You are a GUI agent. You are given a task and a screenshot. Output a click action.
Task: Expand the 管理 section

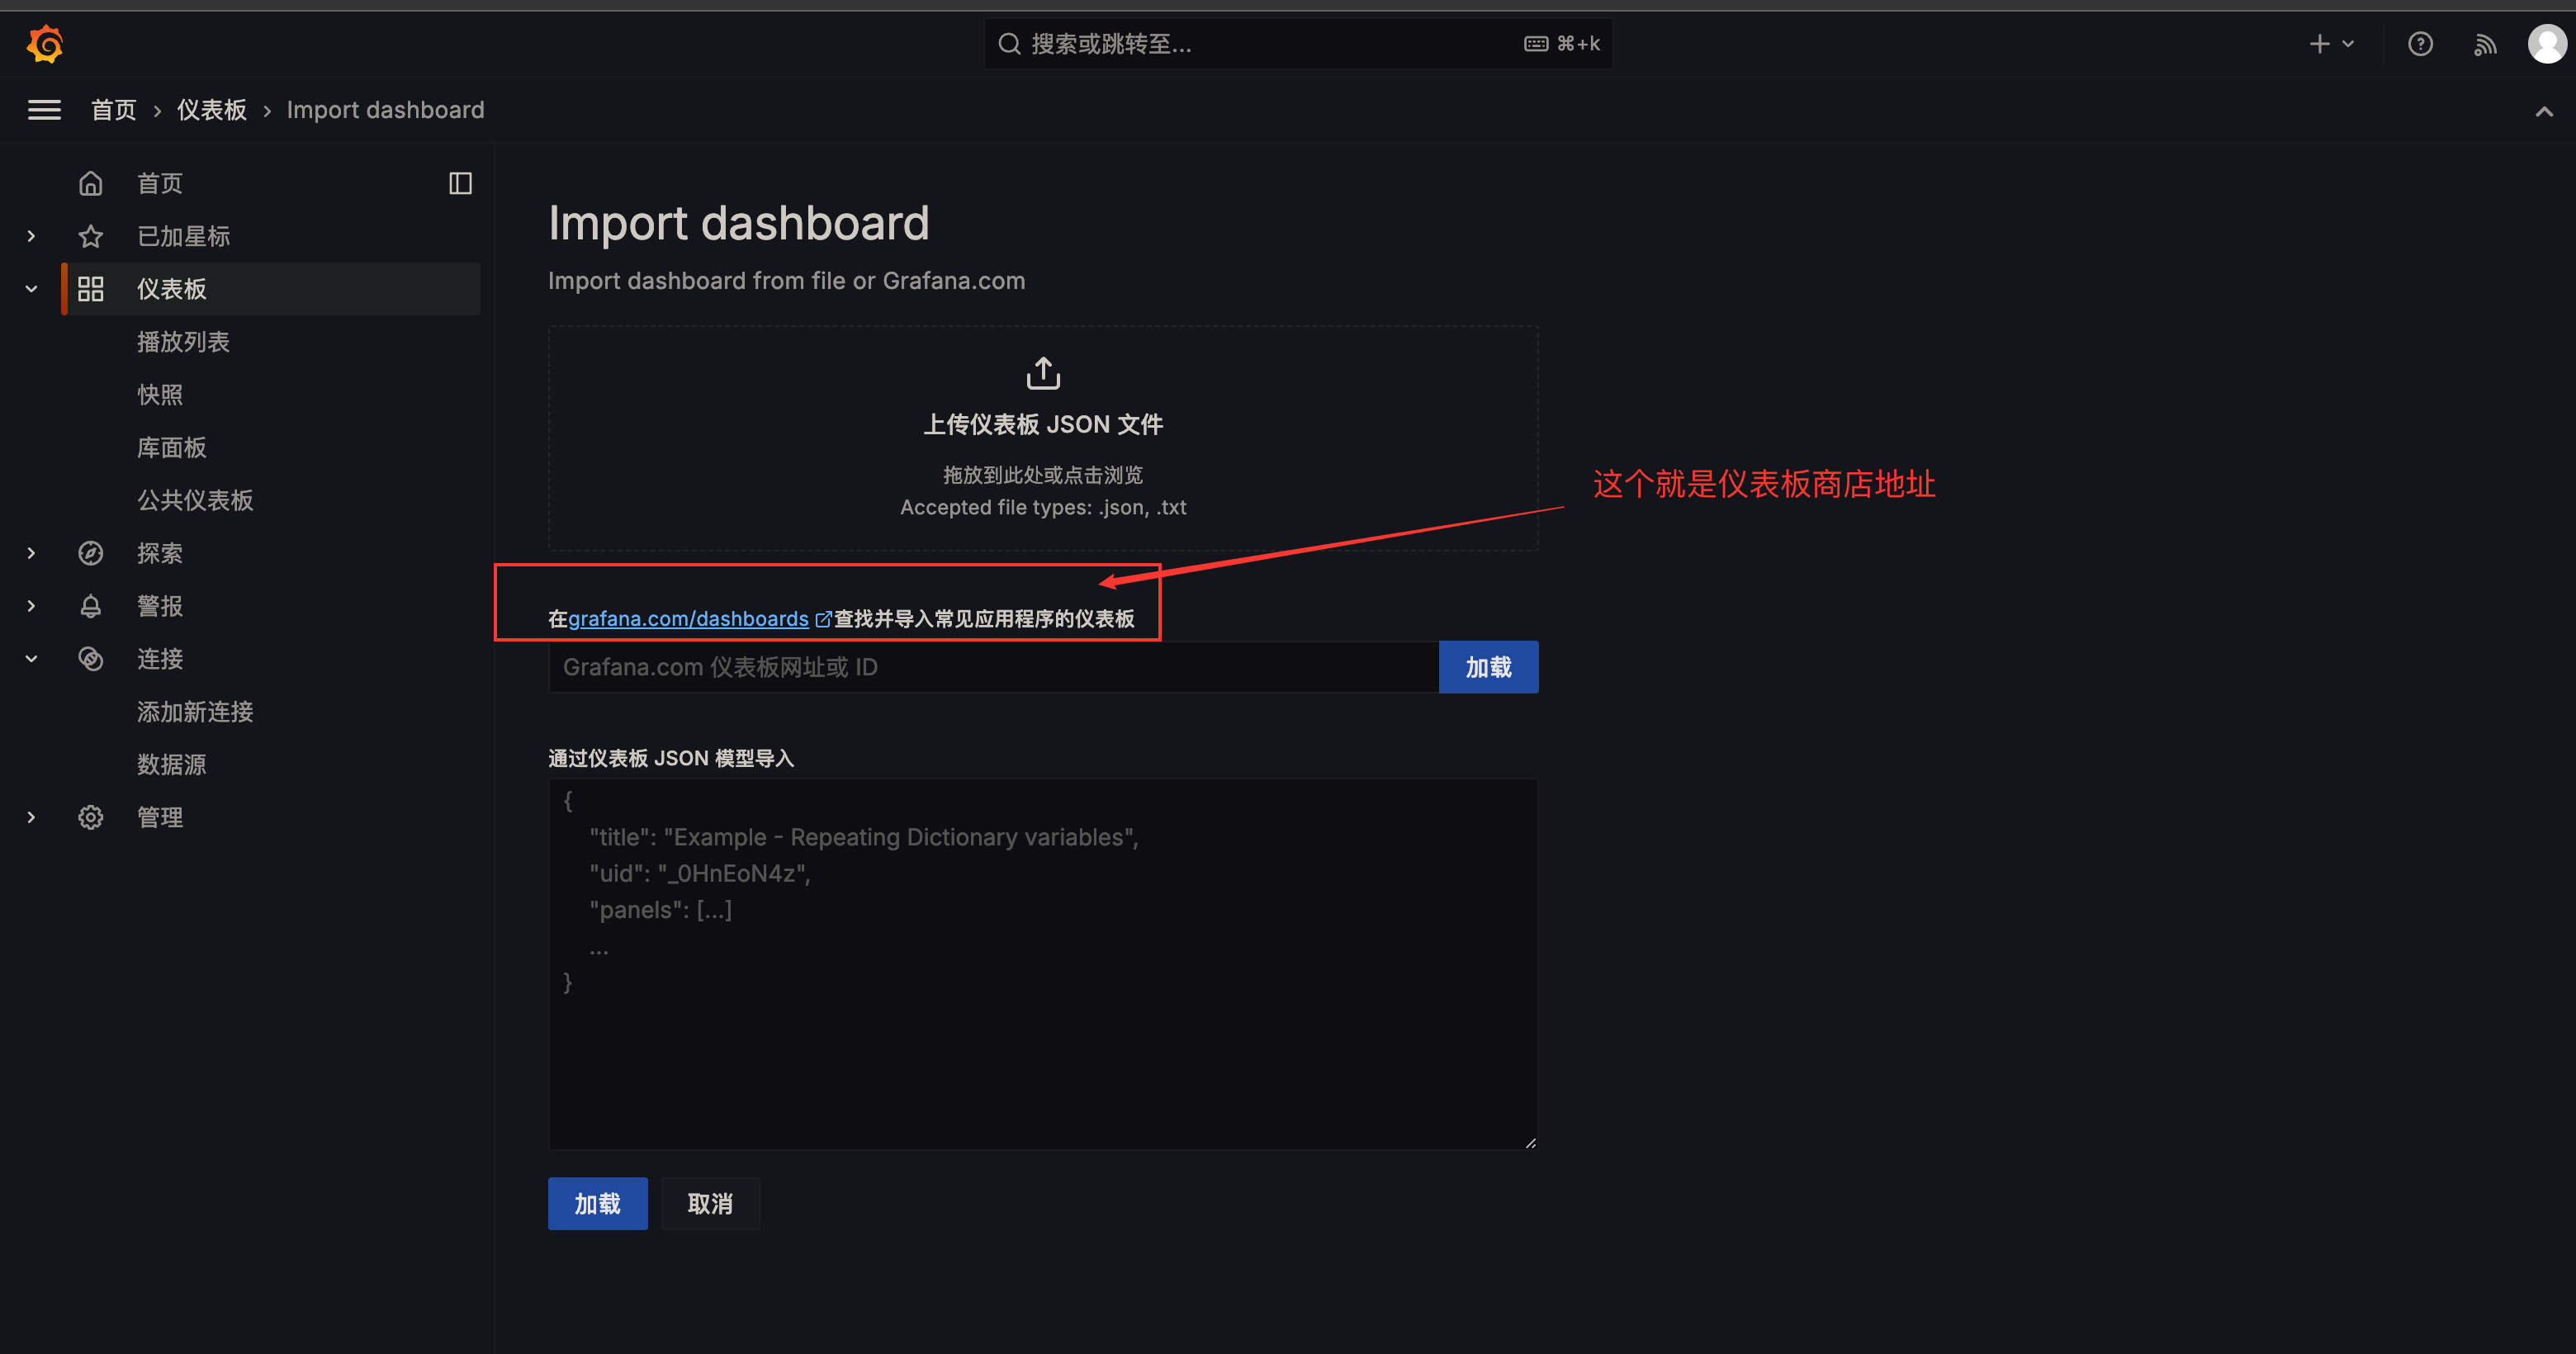(31, 817)
